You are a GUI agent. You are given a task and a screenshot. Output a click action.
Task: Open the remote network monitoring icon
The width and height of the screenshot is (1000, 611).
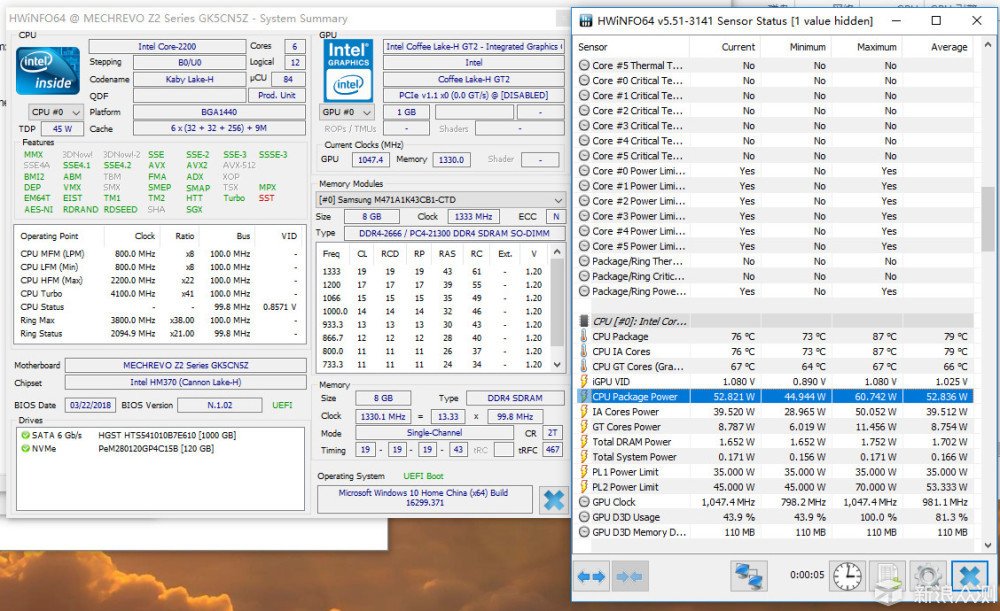(748, 576)
